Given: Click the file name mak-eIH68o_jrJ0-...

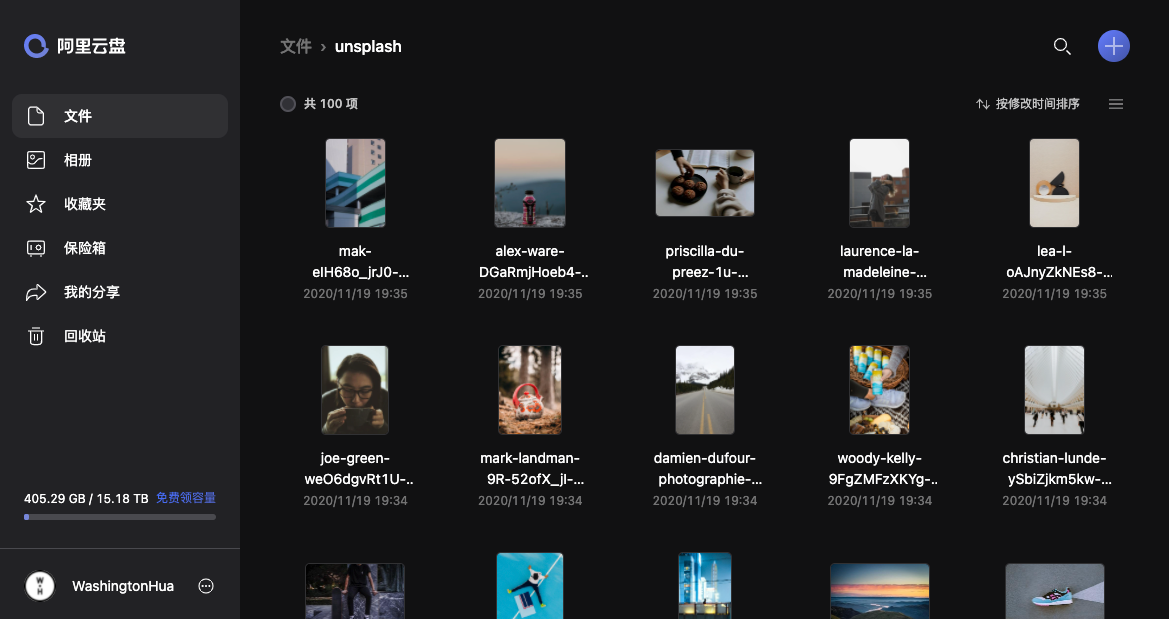Looking at the screenshot, I should point(361,262).
